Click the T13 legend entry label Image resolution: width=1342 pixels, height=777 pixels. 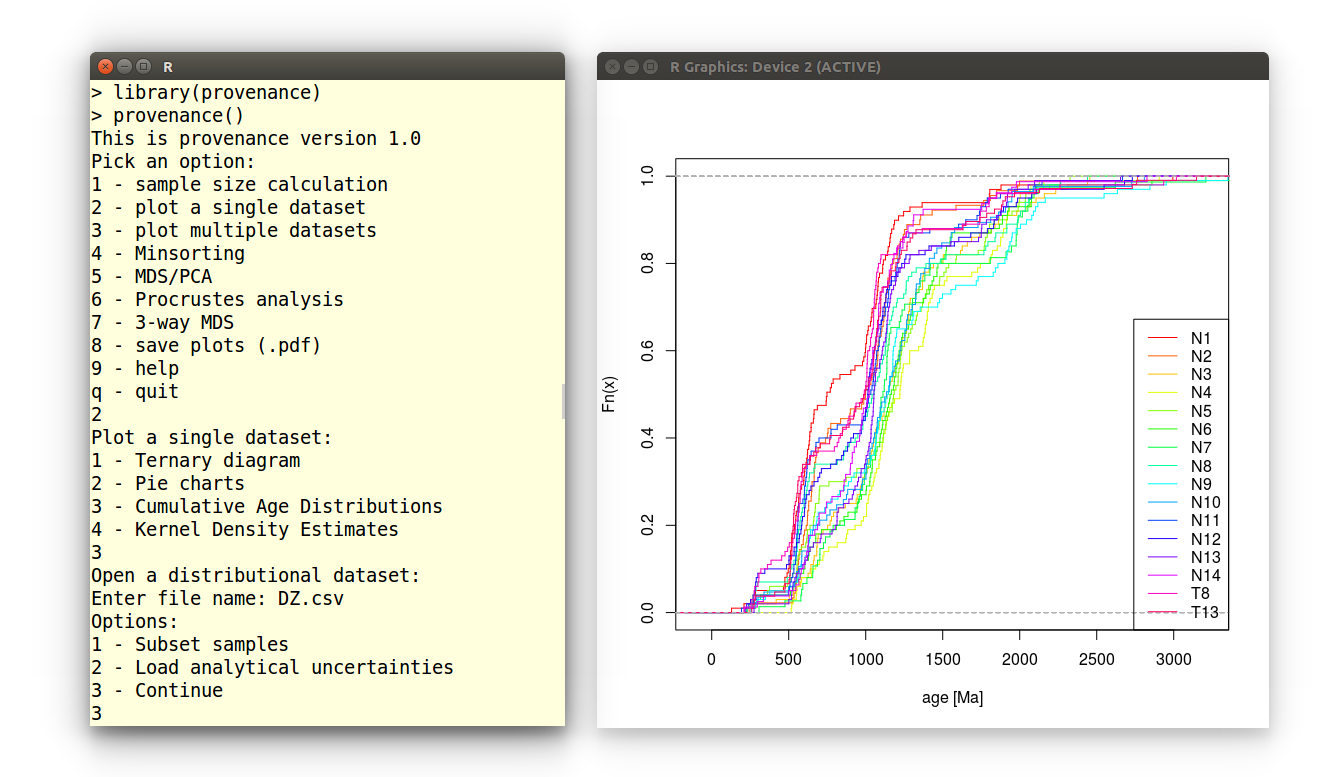click(x=1204, y=612)
